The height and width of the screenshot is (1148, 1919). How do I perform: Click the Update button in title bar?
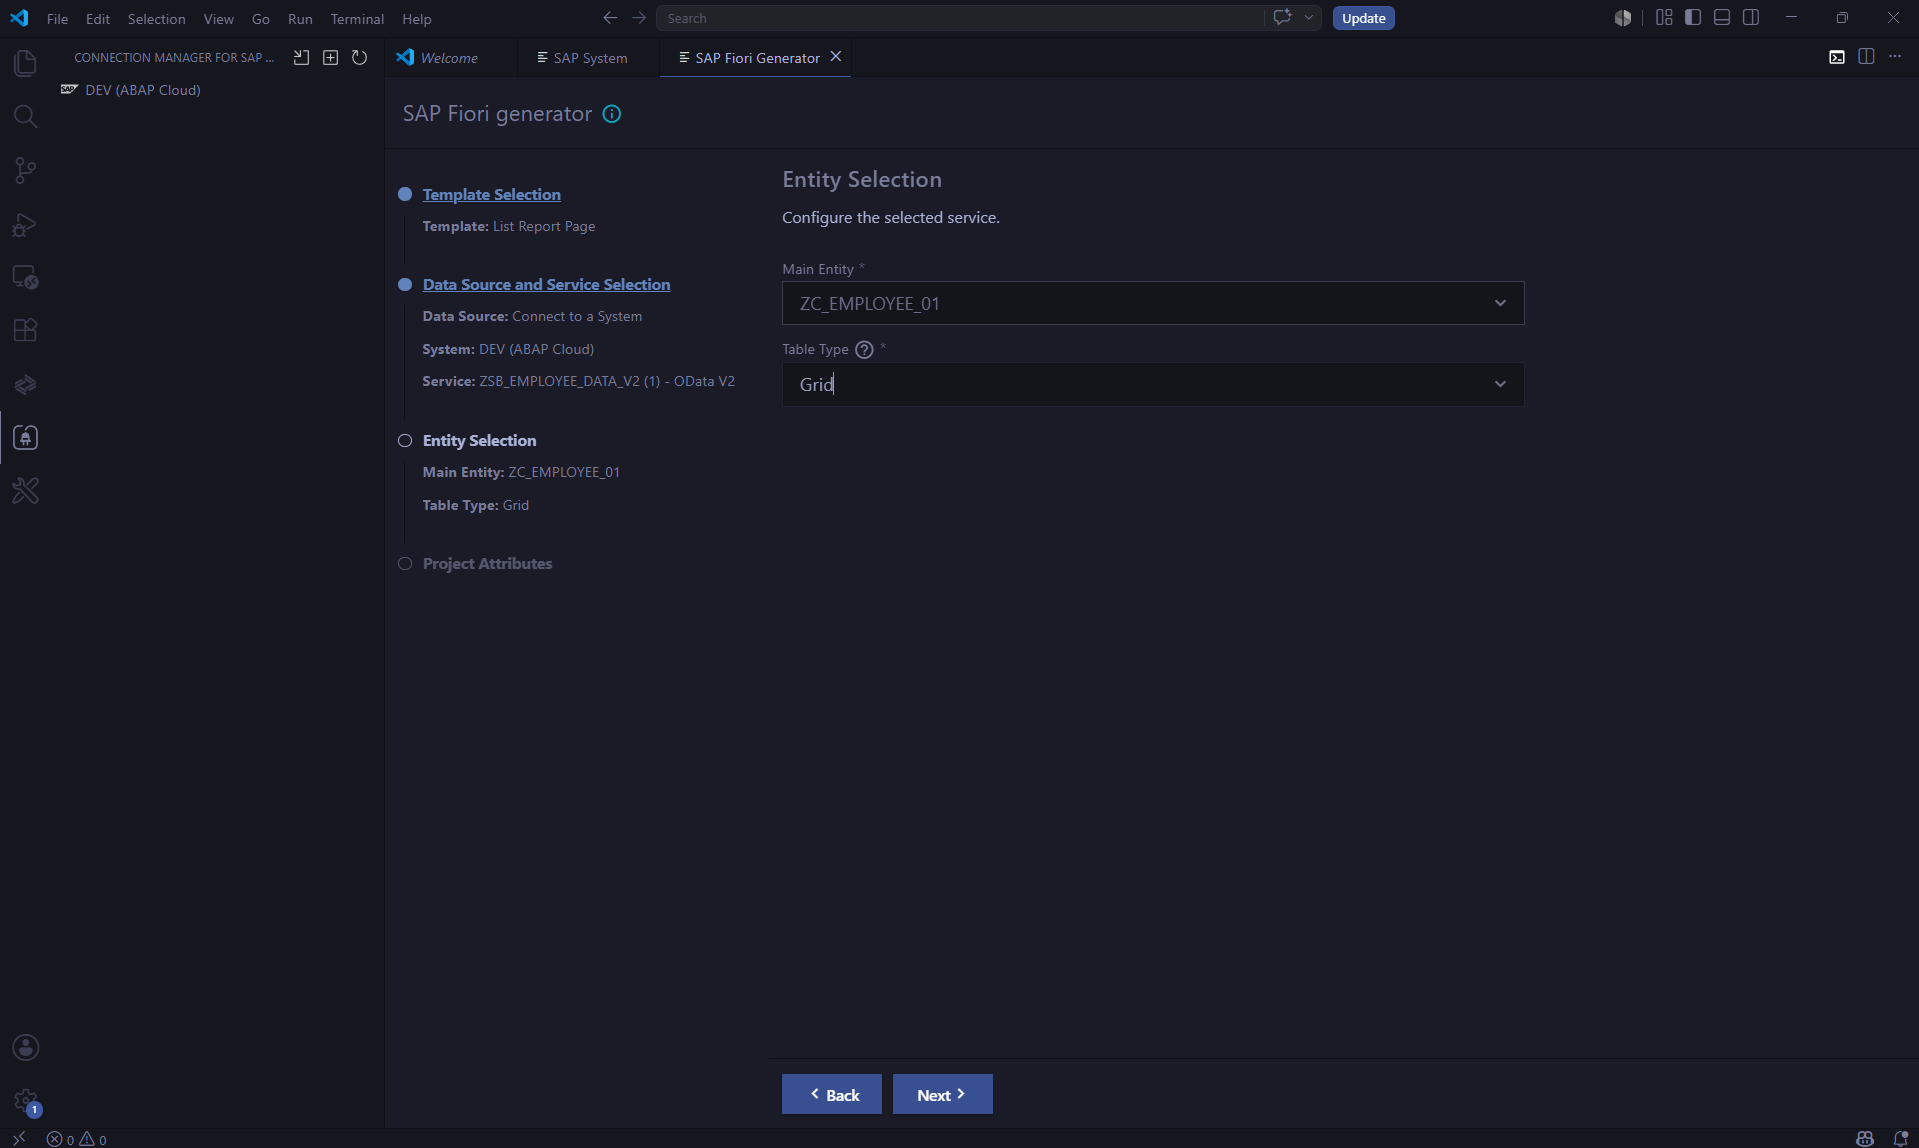click(1363, 18)
